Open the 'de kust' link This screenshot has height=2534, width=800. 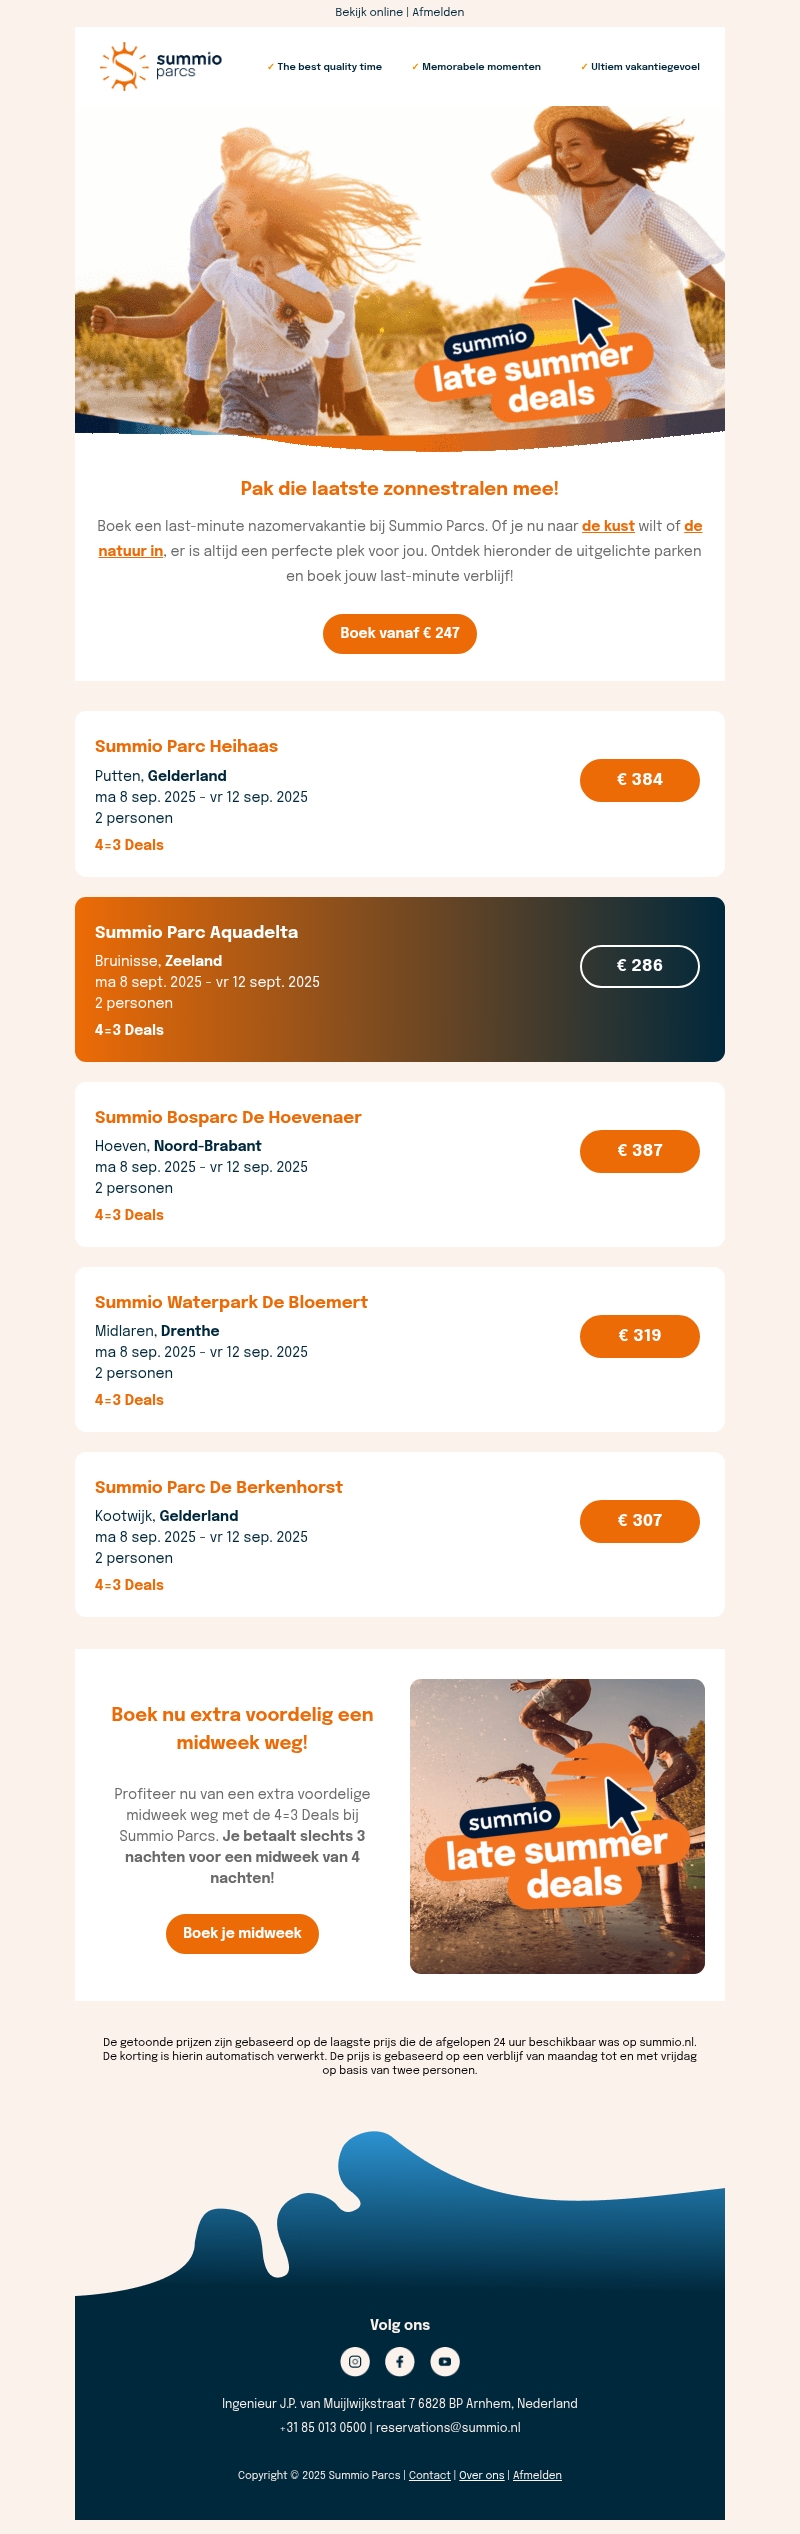point(608,526)
